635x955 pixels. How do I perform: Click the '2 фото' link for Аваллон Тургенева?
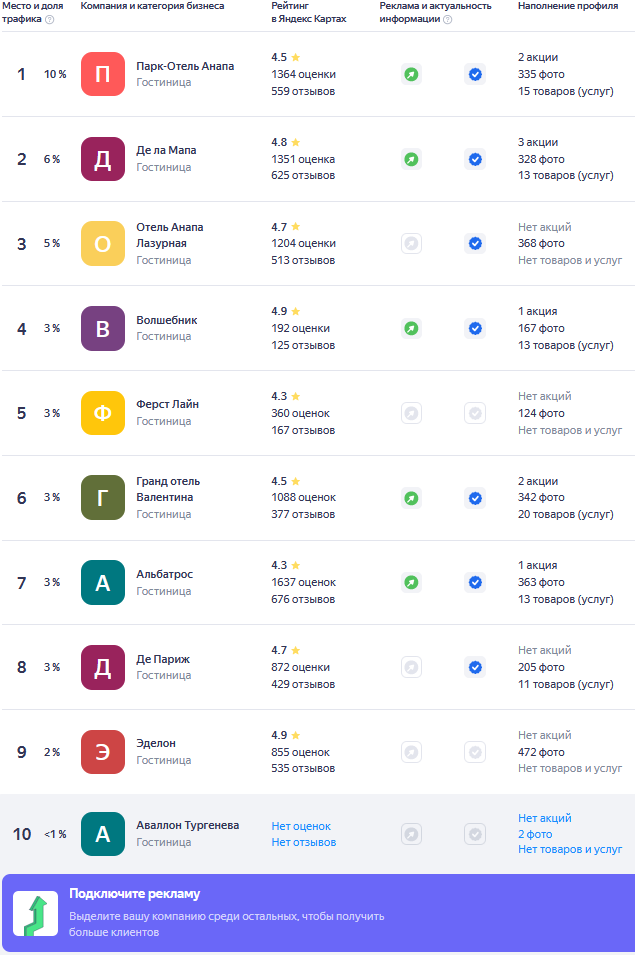point(535,834)
